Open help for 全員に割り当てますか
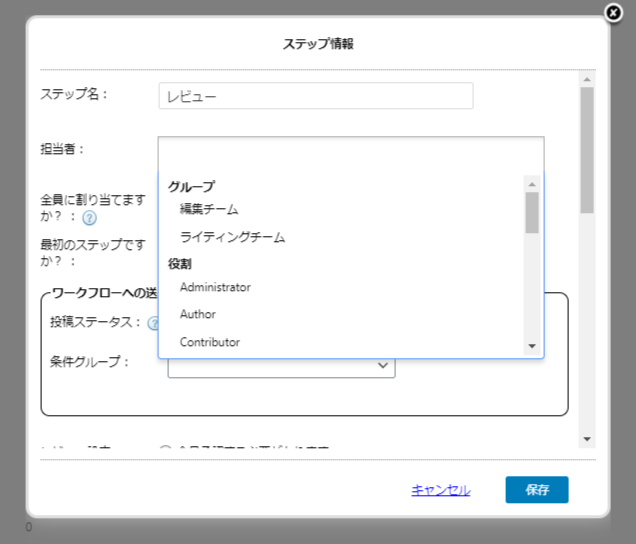Screen dimensions: 636x544 89,218
